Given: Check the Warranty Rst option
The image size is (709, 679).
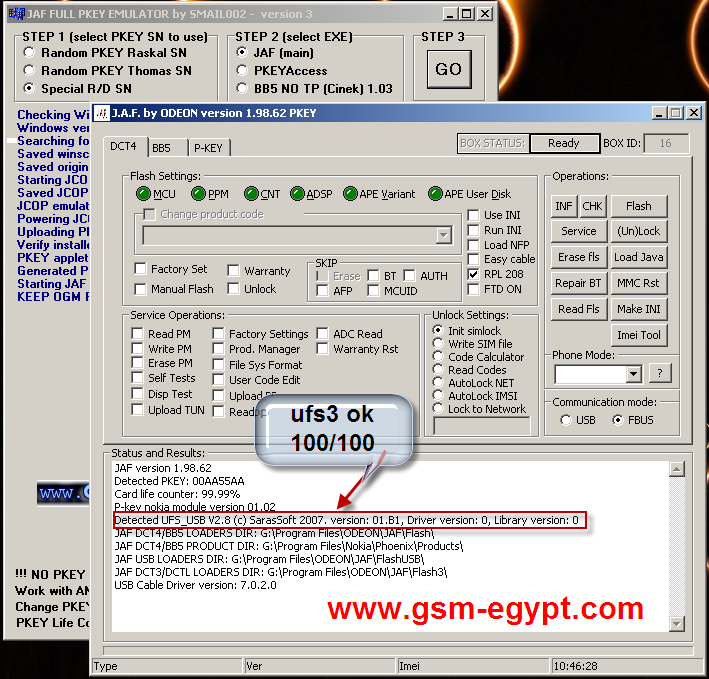Looking at the screenshot, I should (x=322, y=349).
